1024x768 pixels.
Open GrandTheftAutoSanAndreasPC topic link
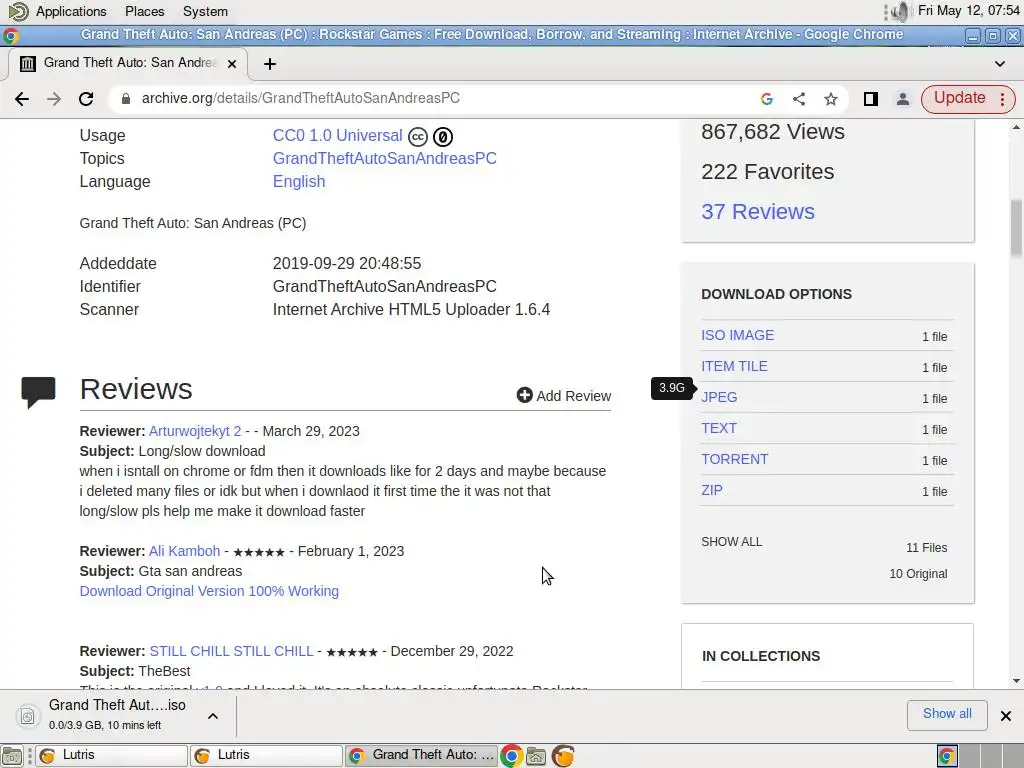pos(385,158)
